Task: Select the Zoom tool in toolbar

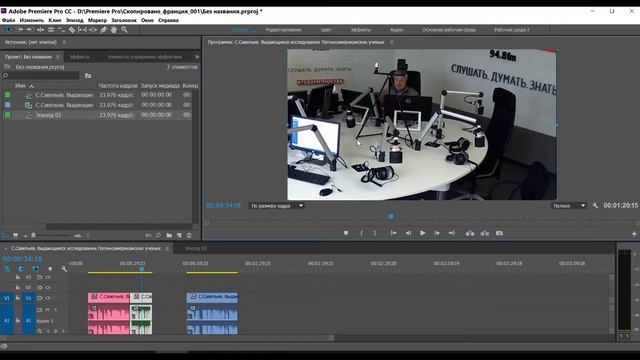Action: pyautogui.click(x=124, y=30)
